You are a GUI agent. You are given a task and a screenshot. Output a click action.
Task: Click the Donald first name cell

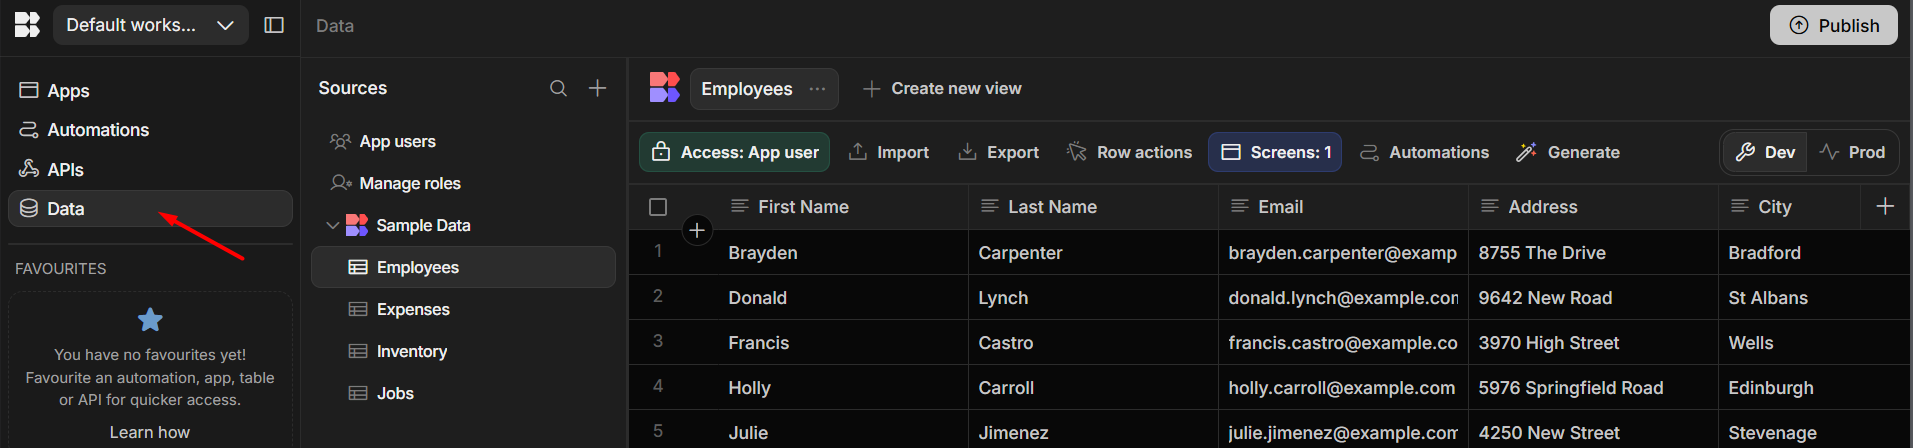click(x=843, y=298)
